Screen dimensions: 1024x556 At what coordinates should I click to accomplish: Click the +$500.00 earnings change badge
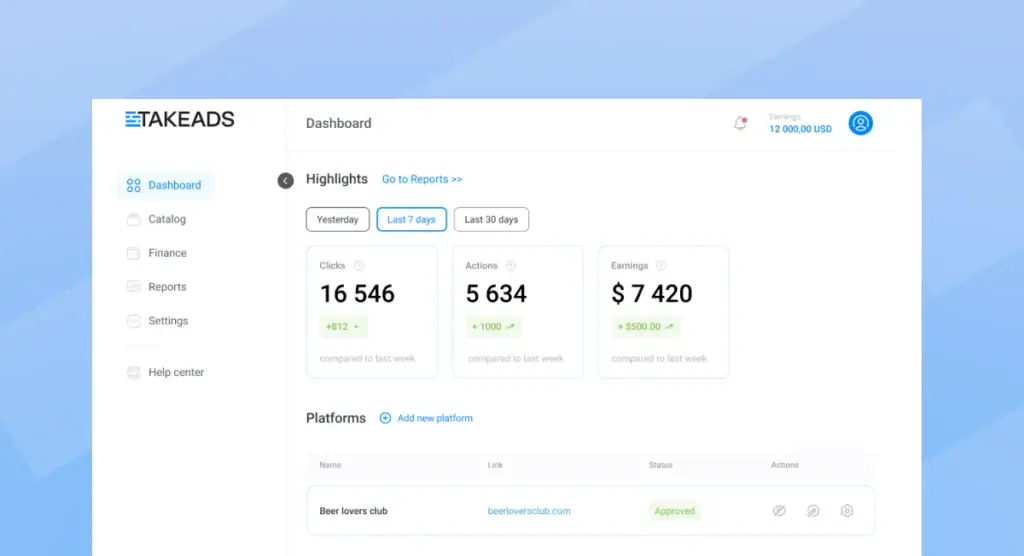click(x=645, y=327)
